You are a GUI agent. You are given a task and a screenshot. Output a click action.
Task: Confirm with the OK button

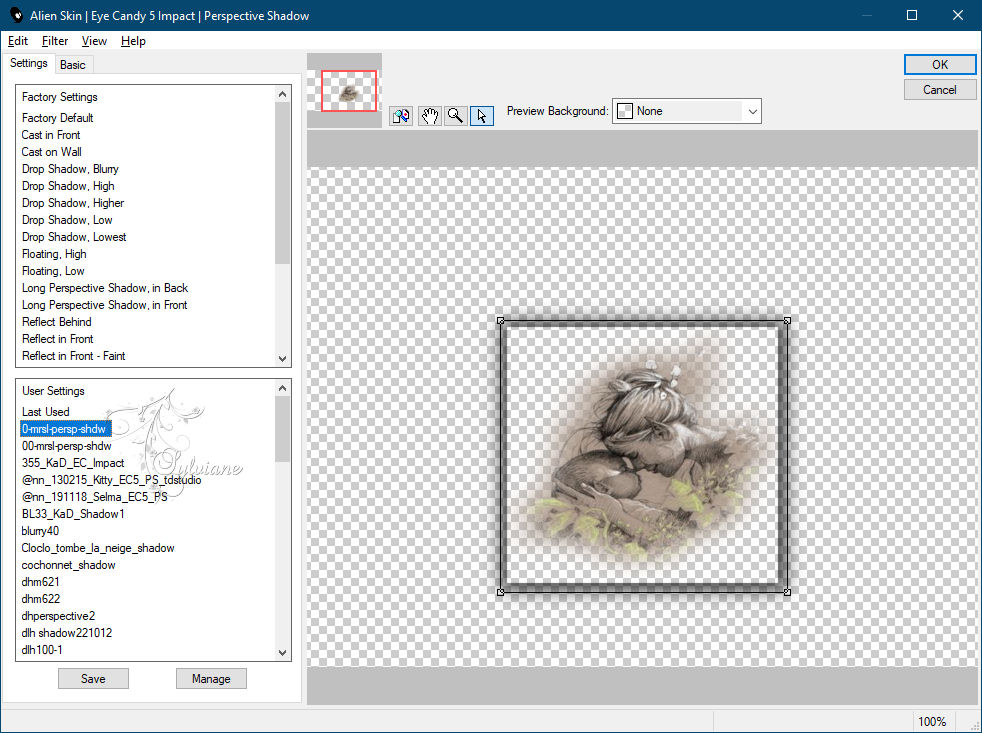tap(939, 65)
